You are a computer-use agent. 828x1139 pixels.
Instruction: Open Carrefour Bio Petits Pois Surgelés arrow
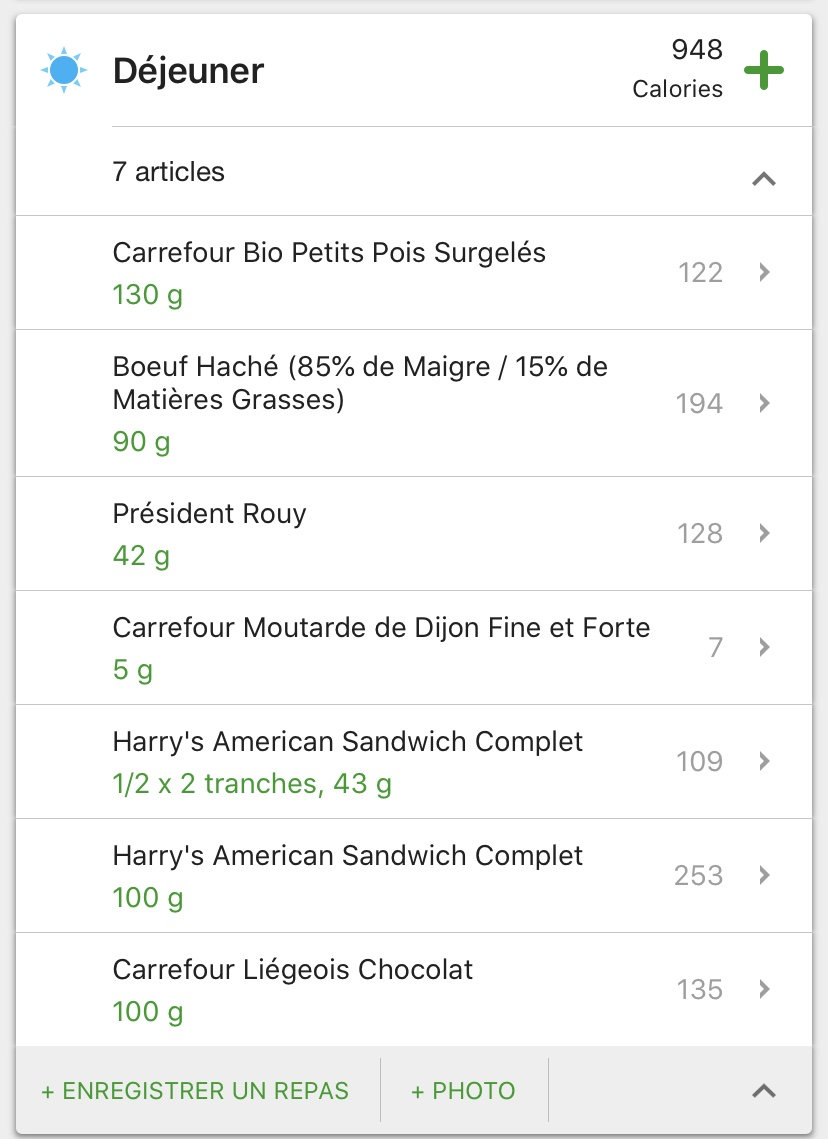pyautogui.click(x=764, y=272)
